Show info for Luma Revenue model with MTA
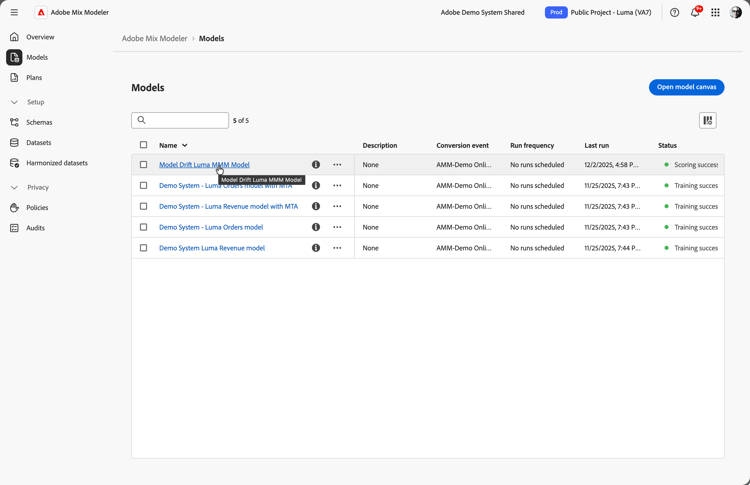Image resolution: width=750 pixels, height=485 pixels. click(316, 206)
